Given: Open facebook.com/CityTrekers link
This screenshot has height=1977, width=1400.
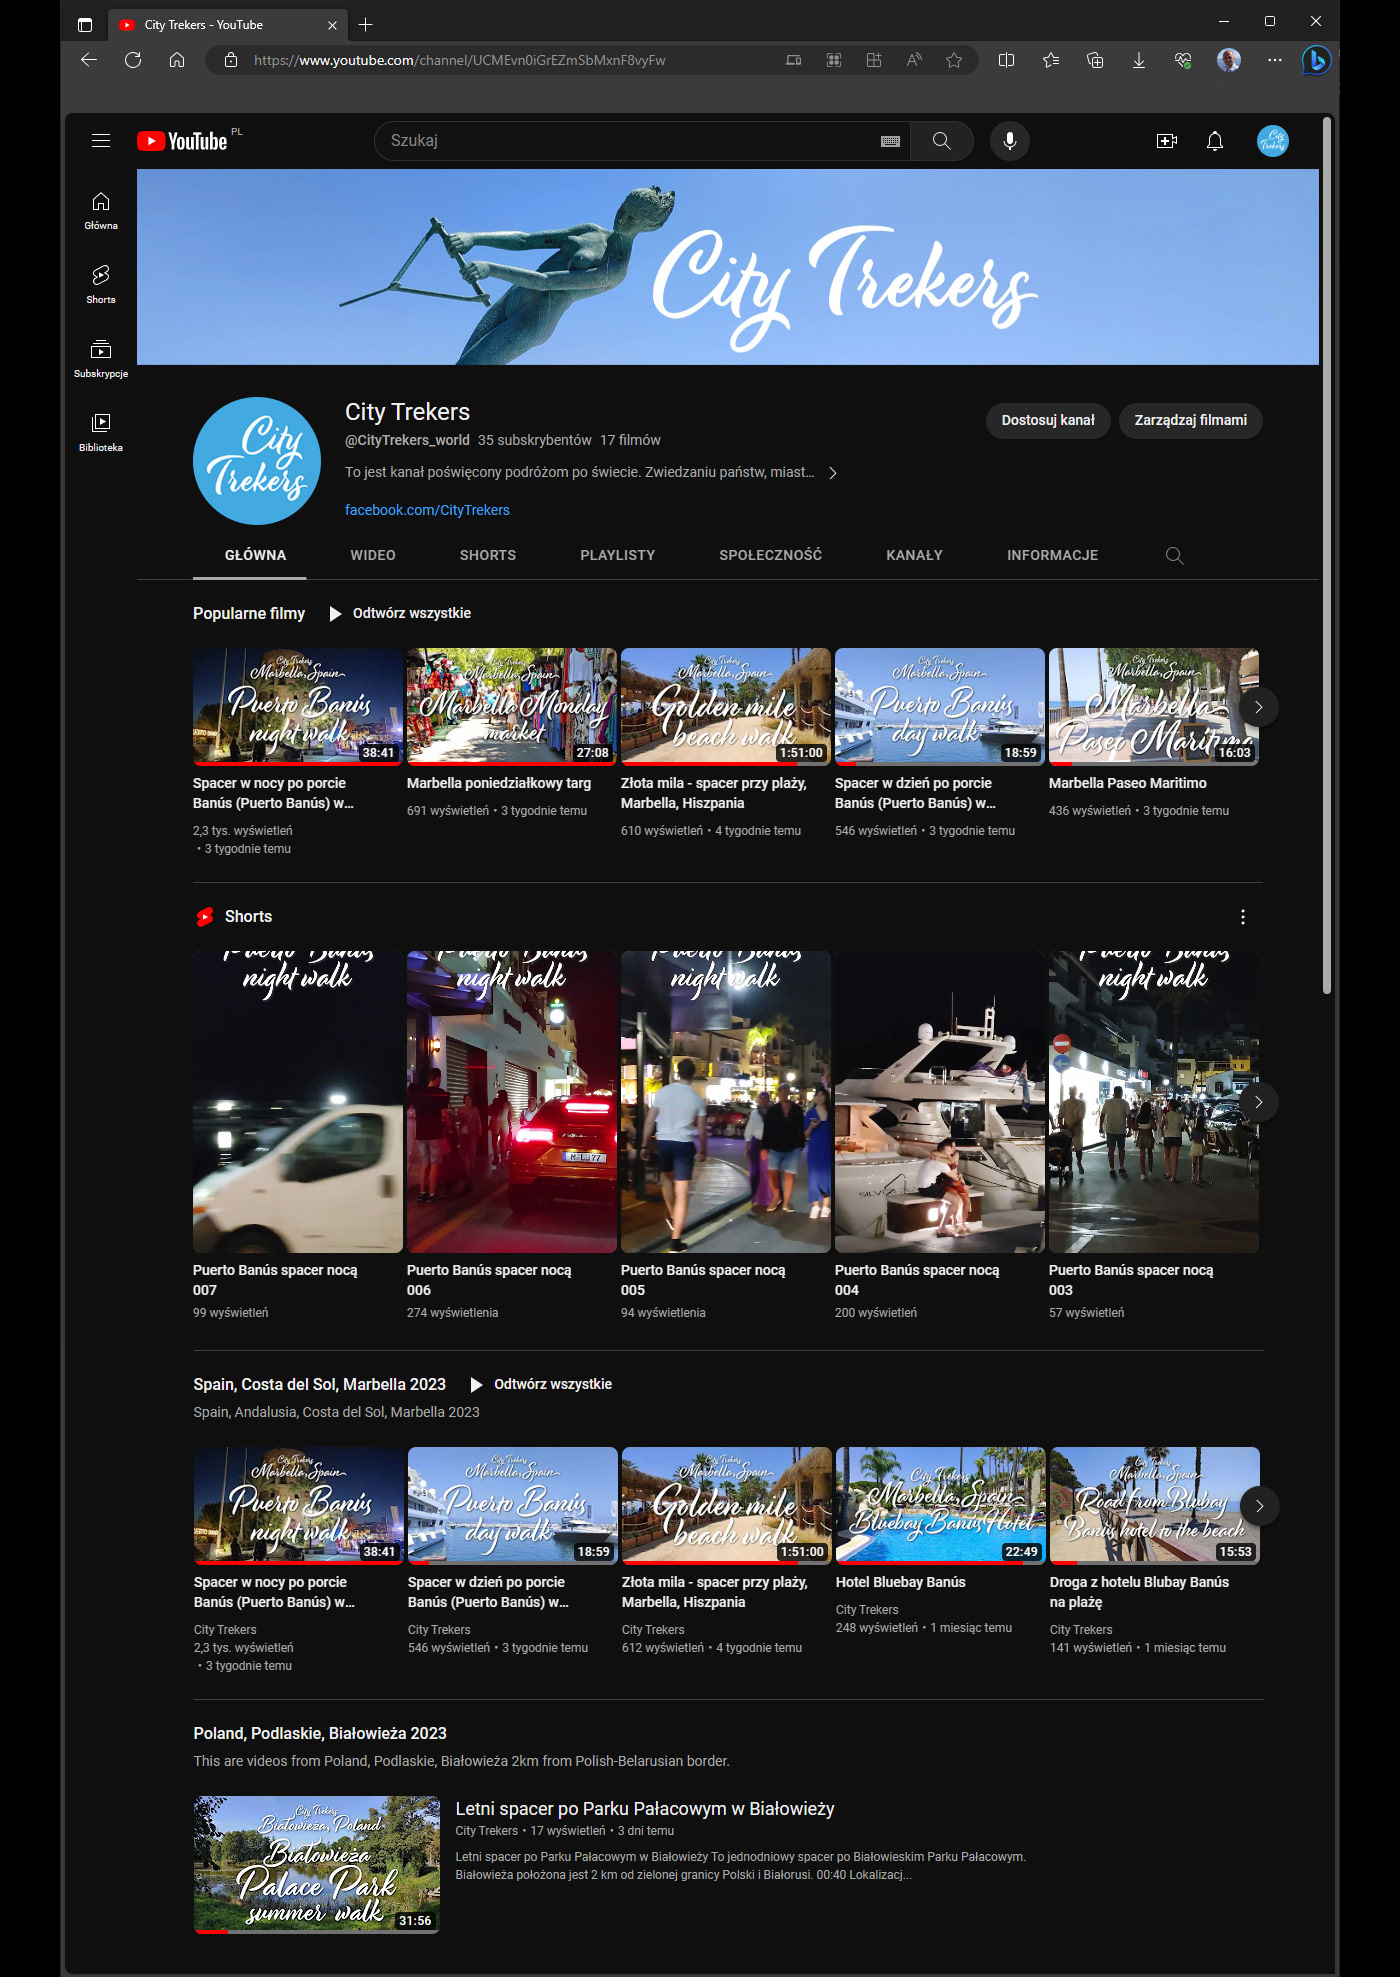Looking at the screenshot, I should [x=427, y=510].
